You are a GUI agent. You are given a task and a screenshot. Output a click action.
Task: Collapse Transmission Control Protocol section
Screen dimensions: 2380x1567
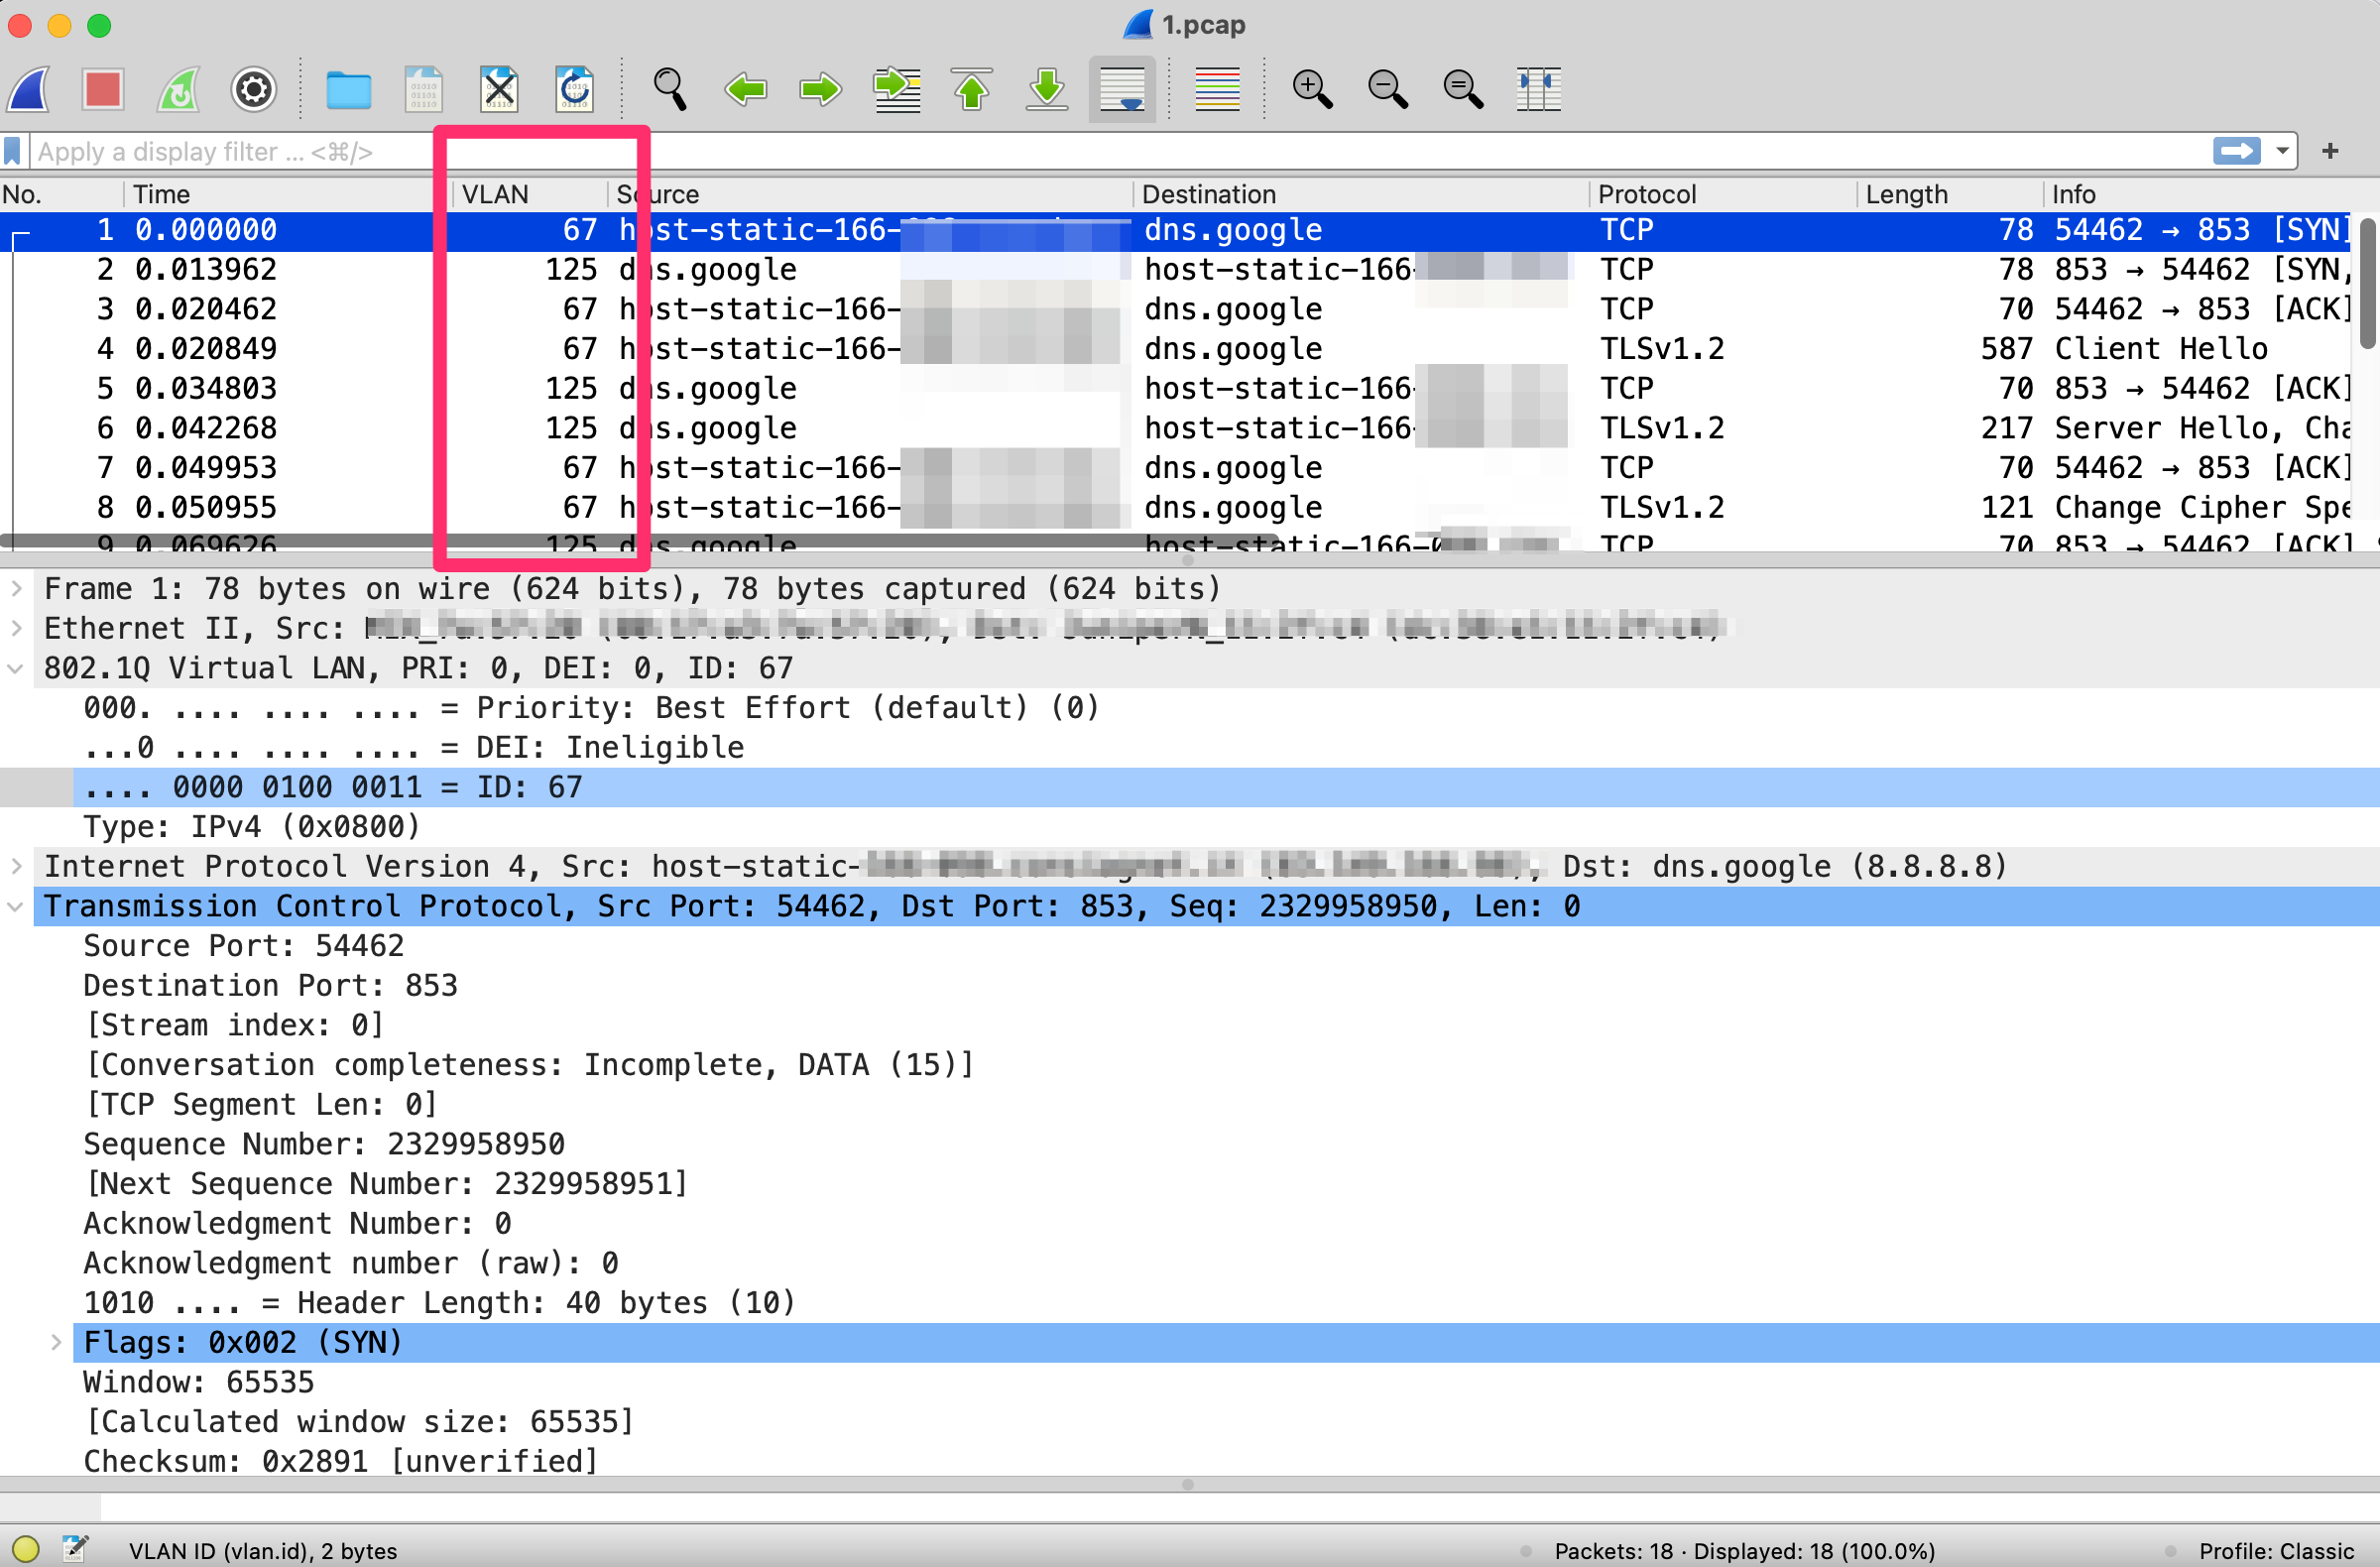(x=17, y=906)
